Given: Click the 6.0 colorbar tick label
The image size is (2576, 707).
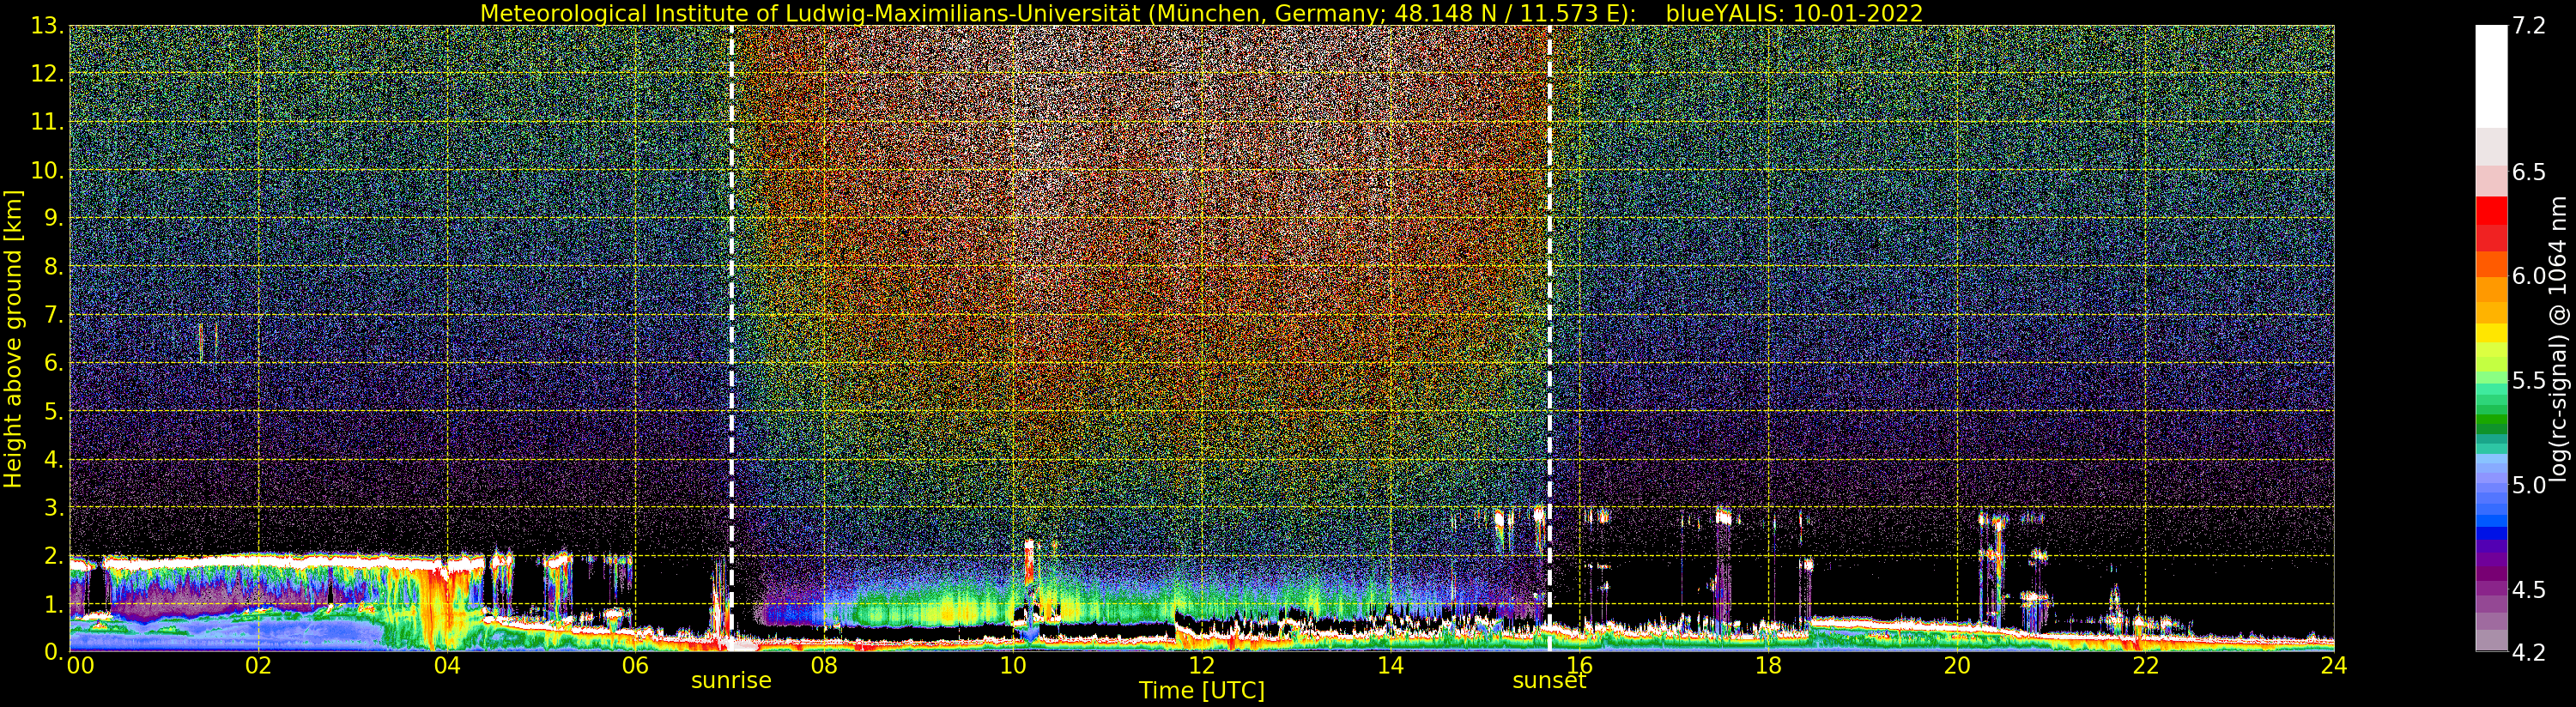Looking at the screenshot, I should tap(2529, 277).
